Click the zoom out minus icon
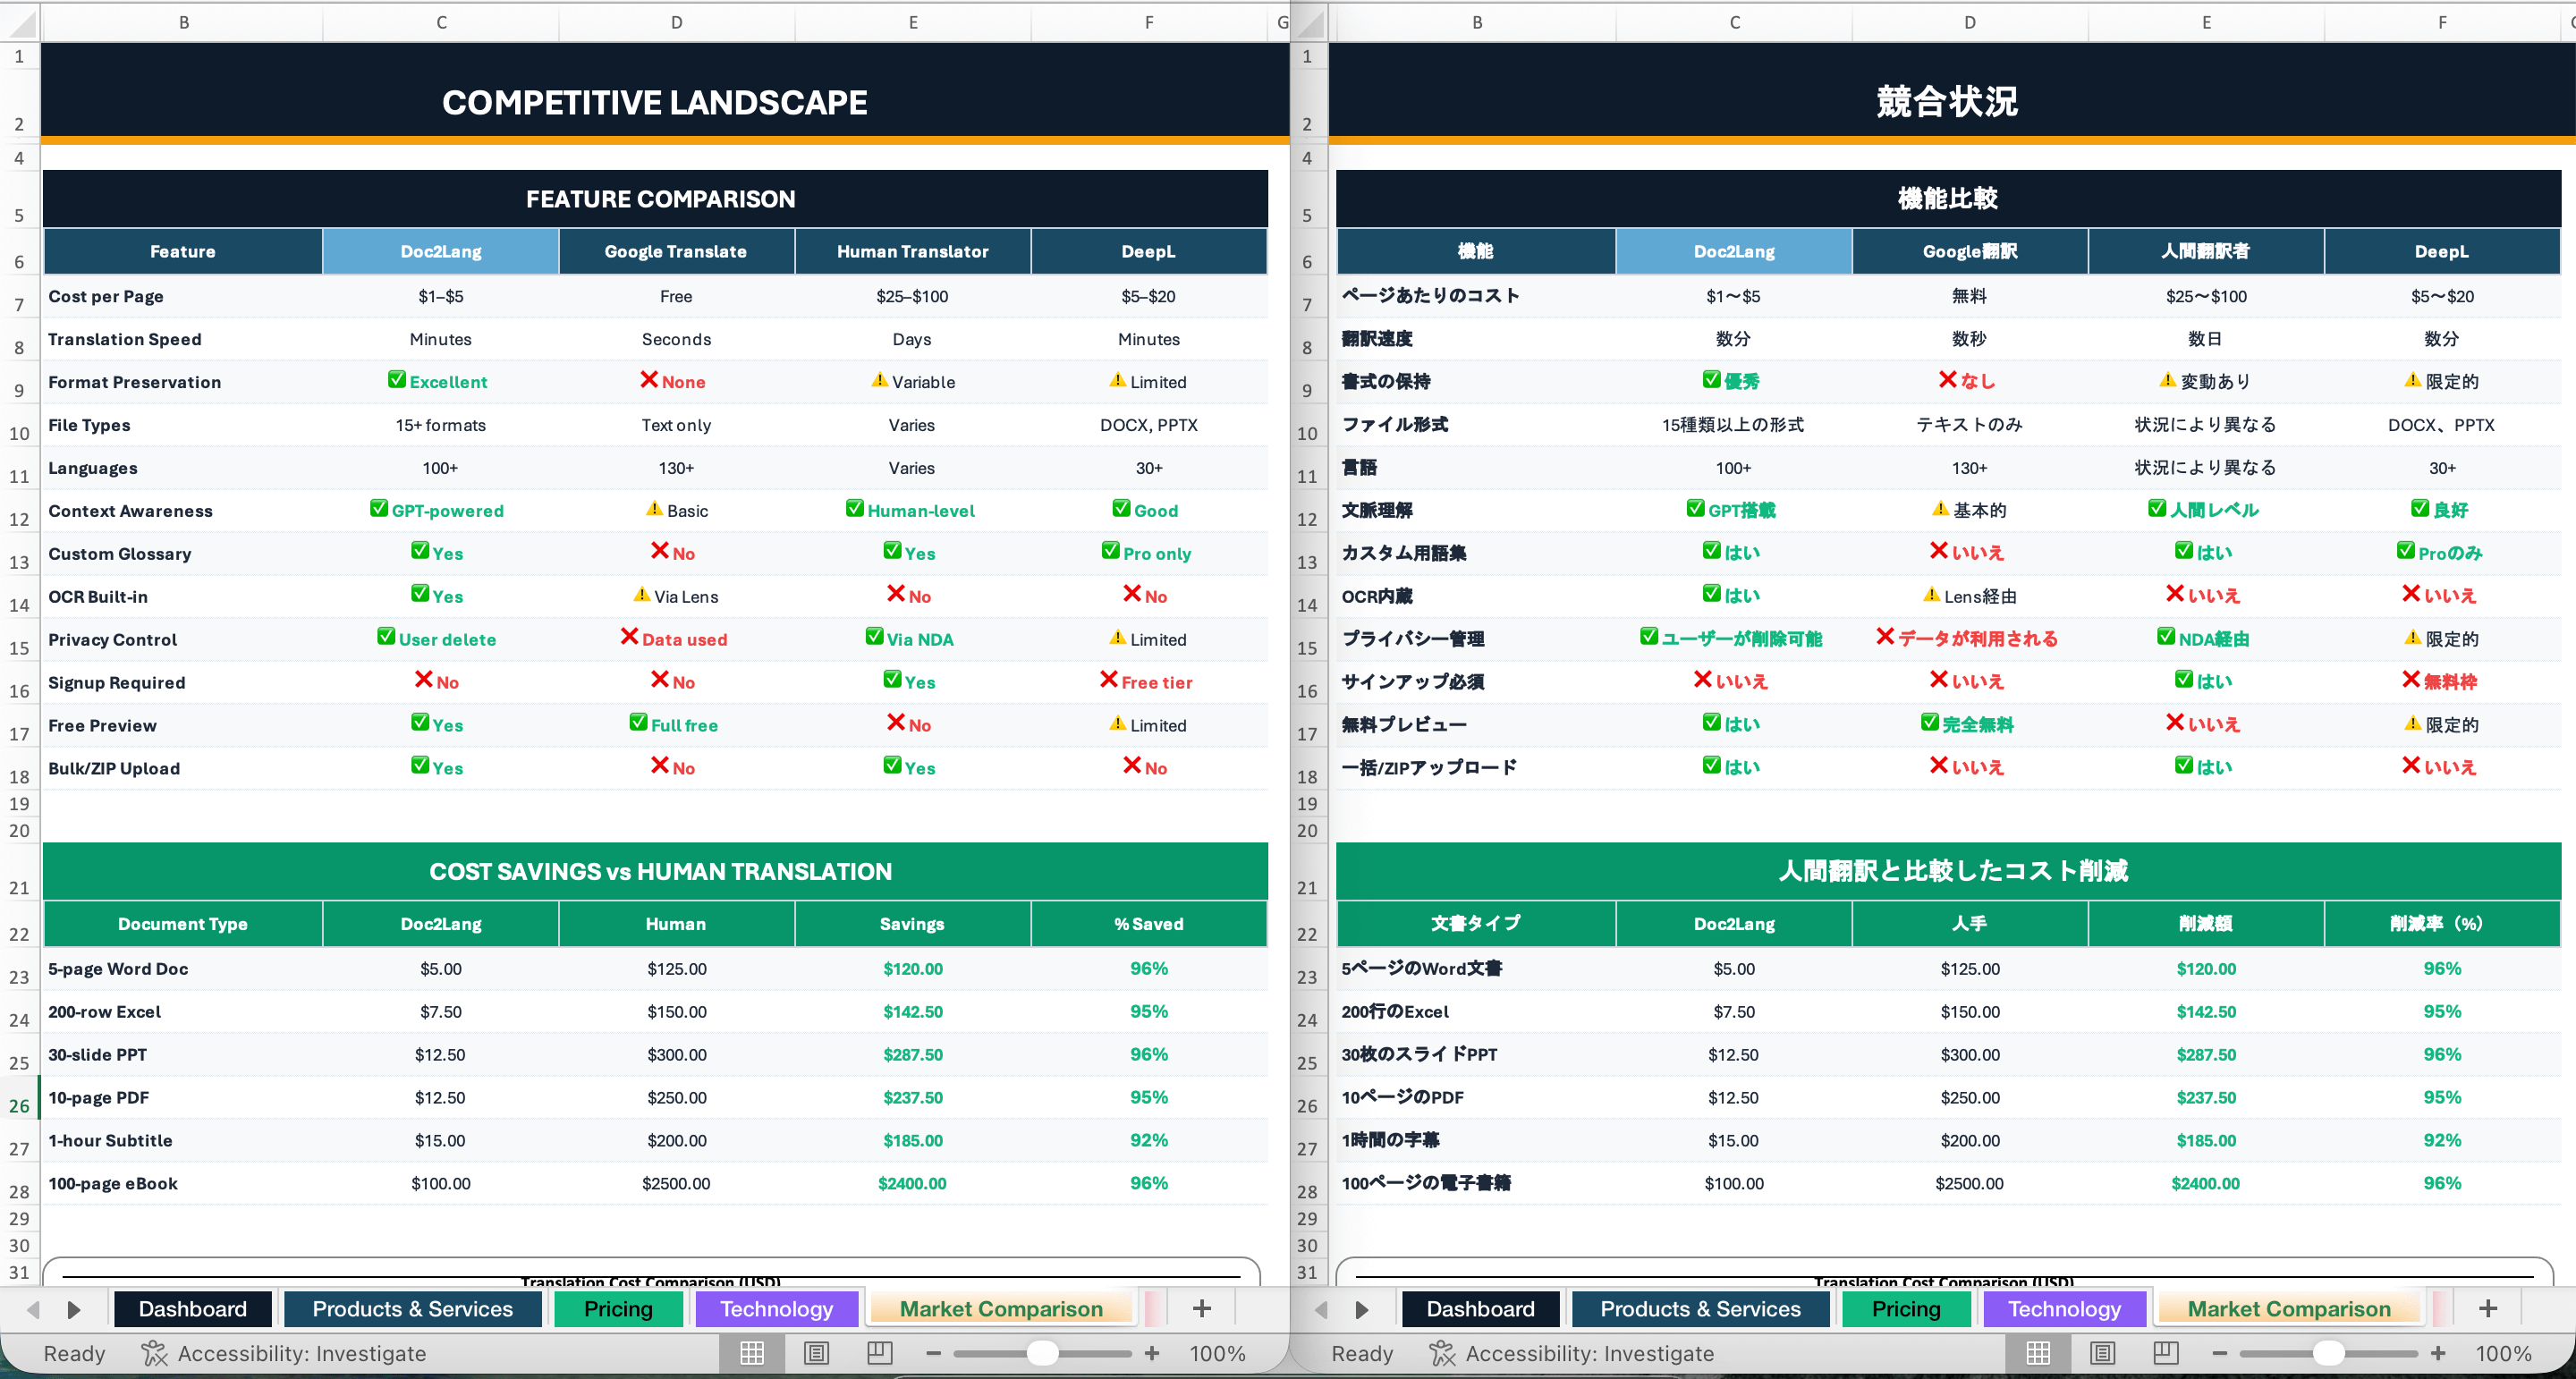Viewport: 2576px width, 1379px height. tap(934, 1353)
